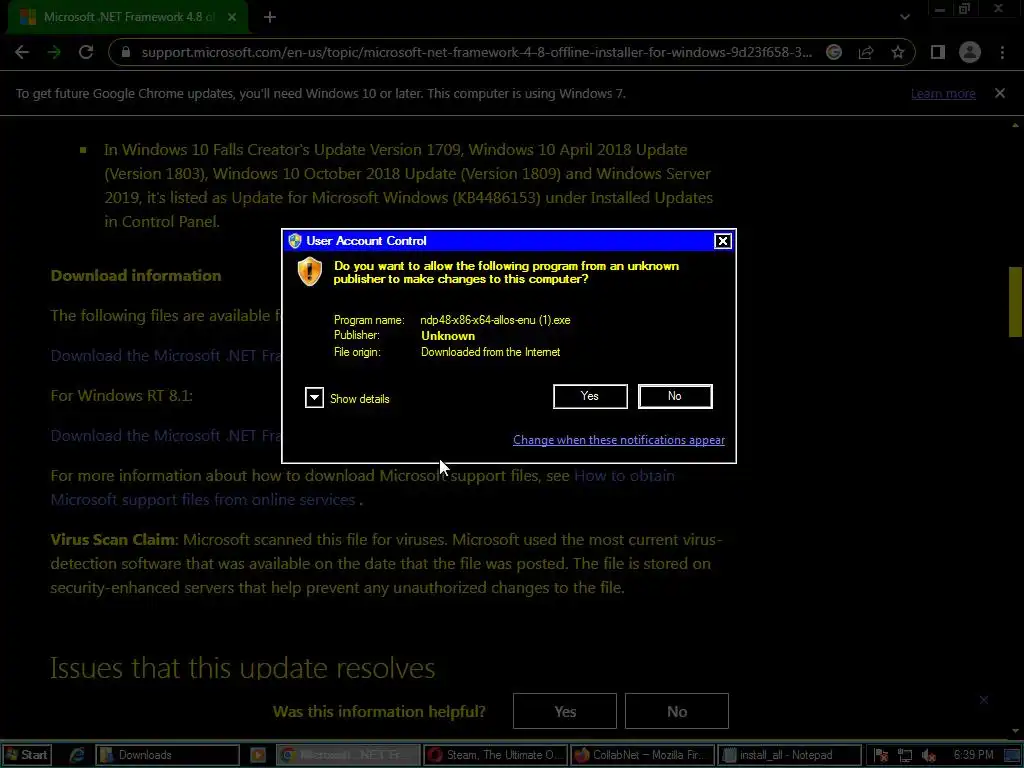Open 'How to obtain' support files link
This screenshot has width=1024, height=768.
pyautogui.click(x=624, y=475)
